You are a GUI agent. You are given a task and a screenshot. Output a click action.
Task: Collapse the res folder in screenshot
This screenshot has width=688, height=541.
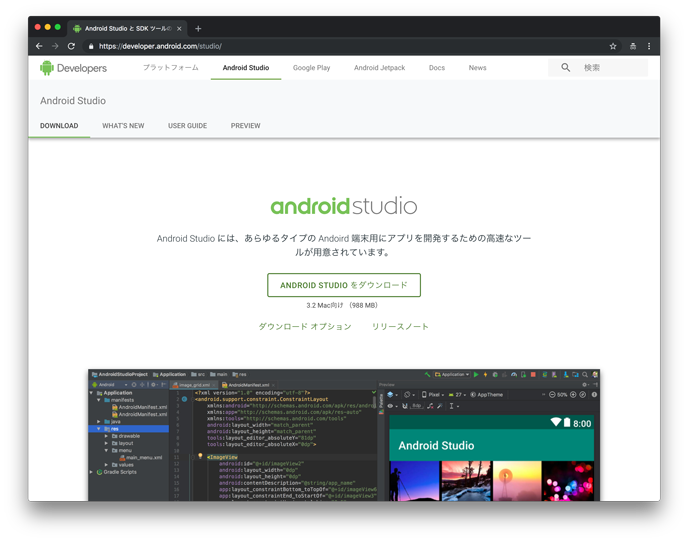pyautogui.click(x=99, y=429)
